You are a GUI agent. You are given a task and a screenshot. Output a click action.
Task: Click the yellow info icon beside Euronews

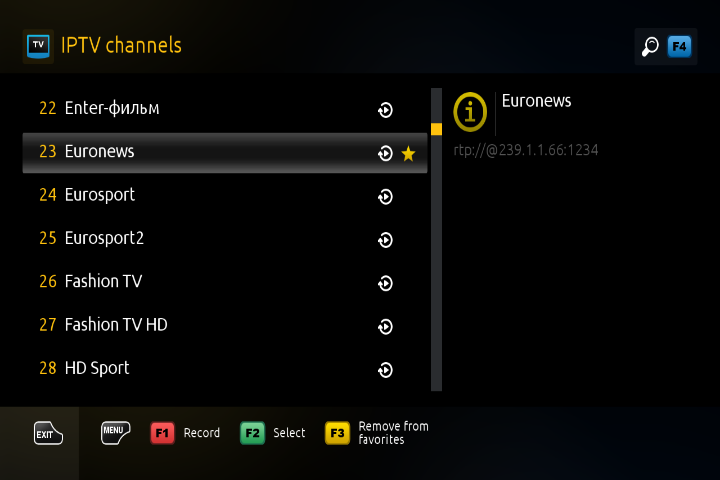coord(470,112)
